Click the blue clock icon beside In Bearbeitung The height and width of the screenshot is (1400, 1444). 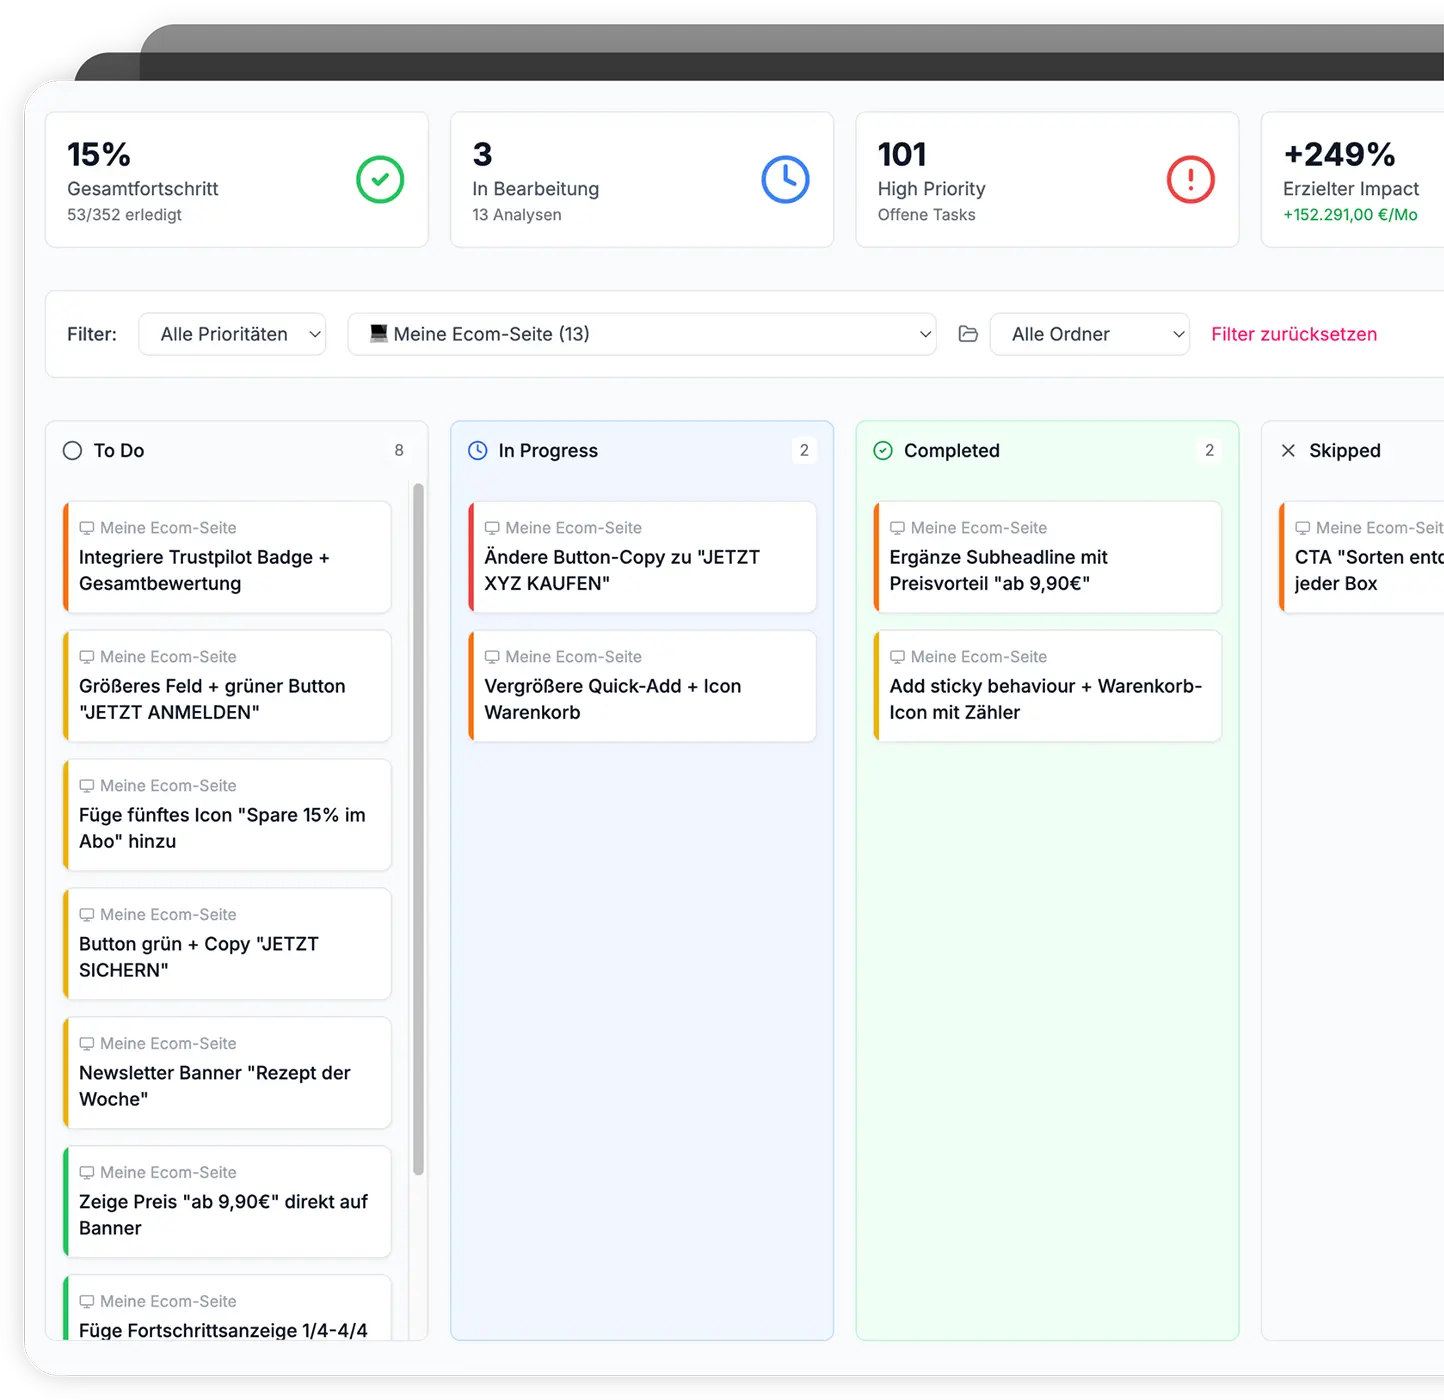pos(786,179)
